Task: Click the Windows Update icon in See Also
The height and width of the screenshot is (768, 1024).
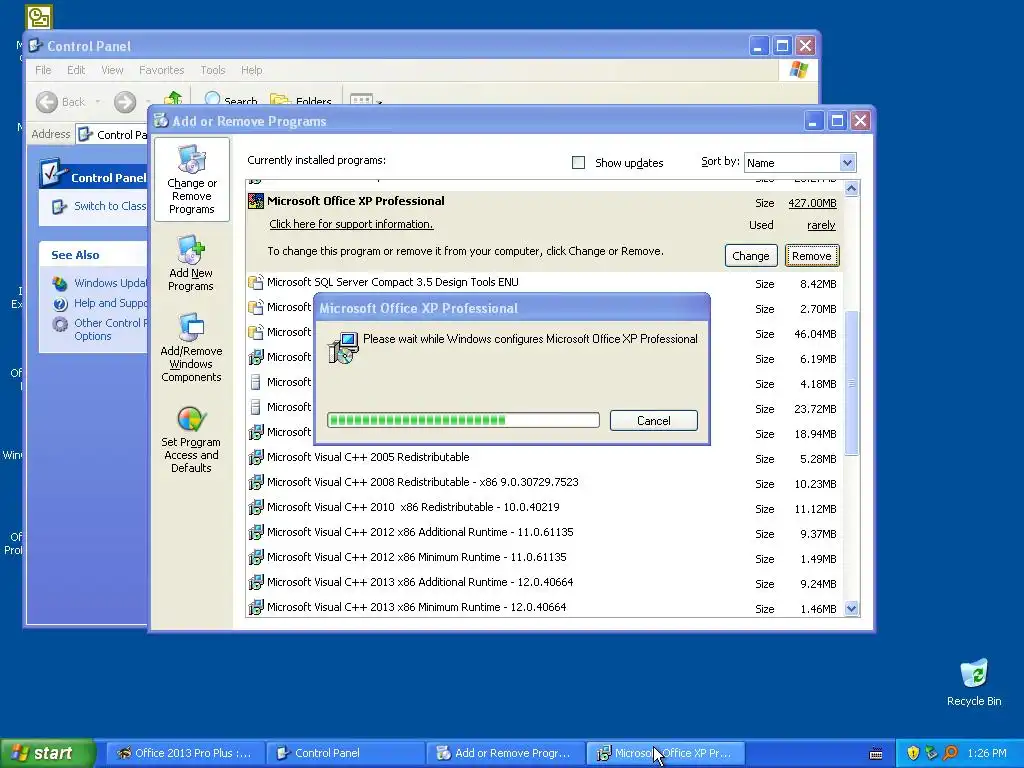Action: pyautogui.click(x=60, y=283)
